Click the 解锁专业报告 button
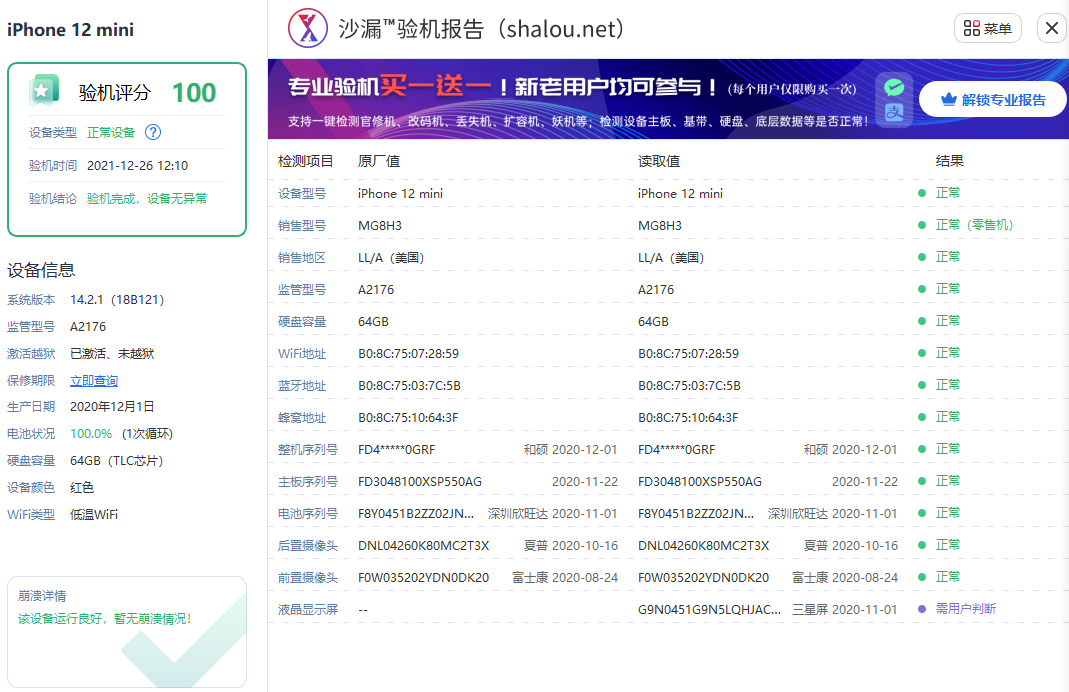Image resolution: width=1069 pixels, height=692 pixels. pos(993,100)
